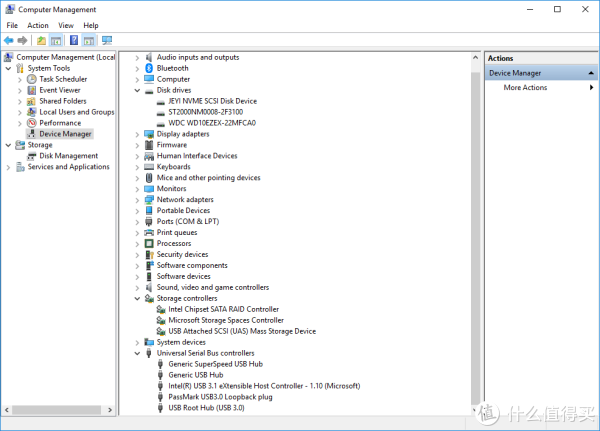Image resolution: width=600 pixels, height=431 pixels.
Task: Click the Up one level folder icon
Action: tap(41, 40)
